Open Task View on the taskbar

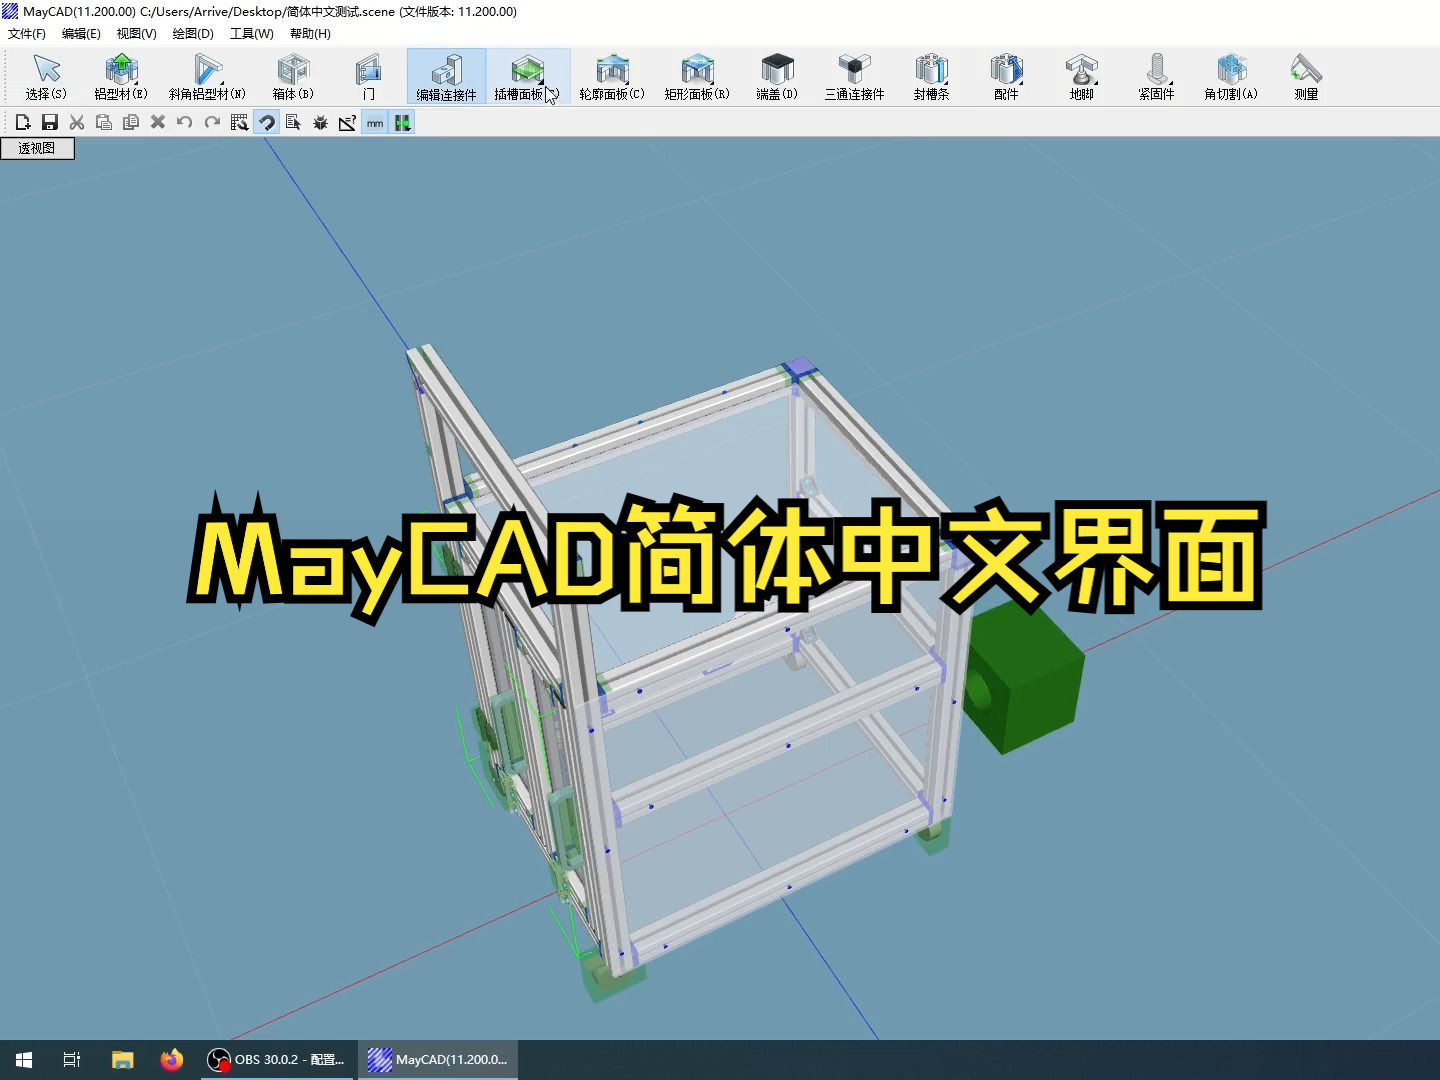pyautogui.click(x=72, y=1059)
